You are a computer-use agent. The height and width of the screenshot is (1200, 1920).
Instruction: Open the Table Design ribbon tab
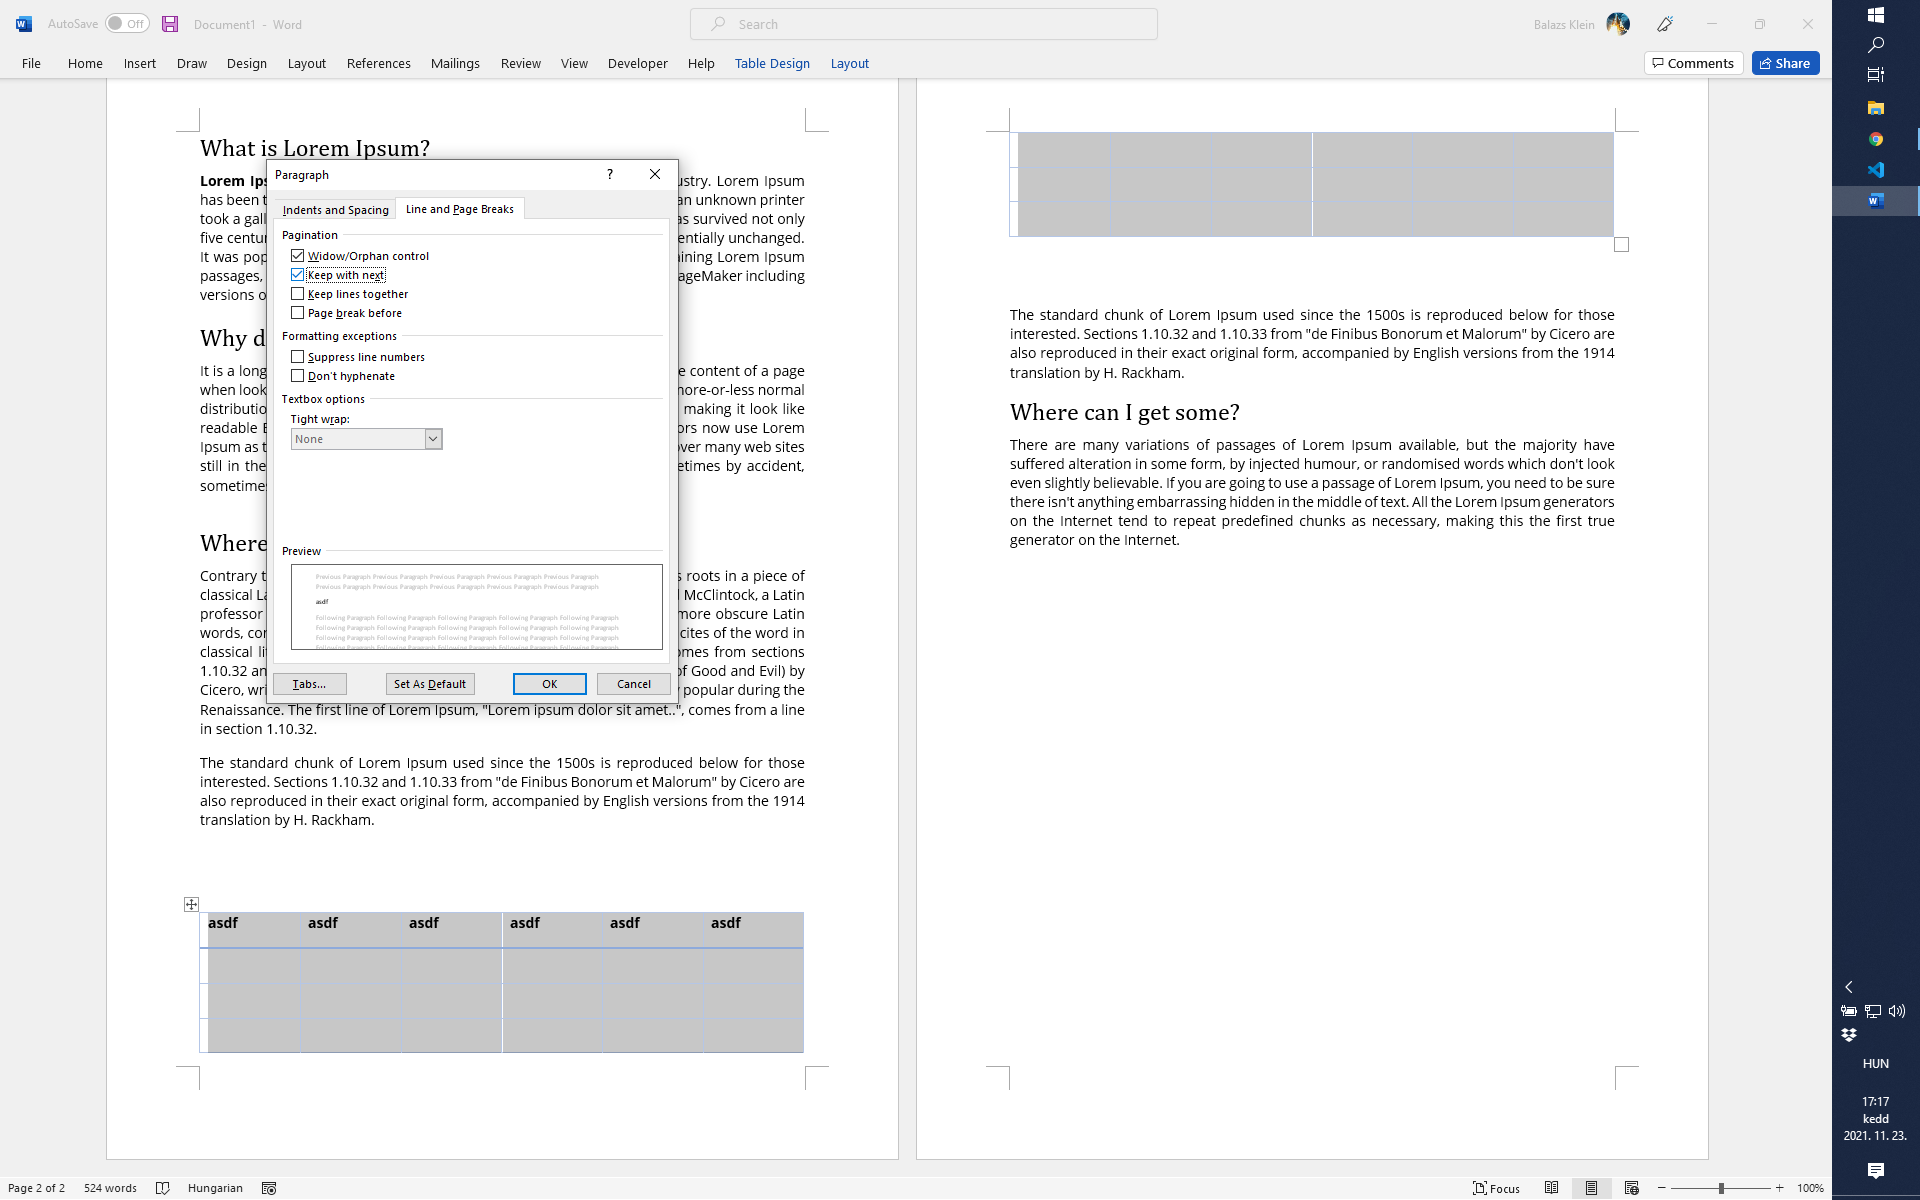(x=772, y=63)
